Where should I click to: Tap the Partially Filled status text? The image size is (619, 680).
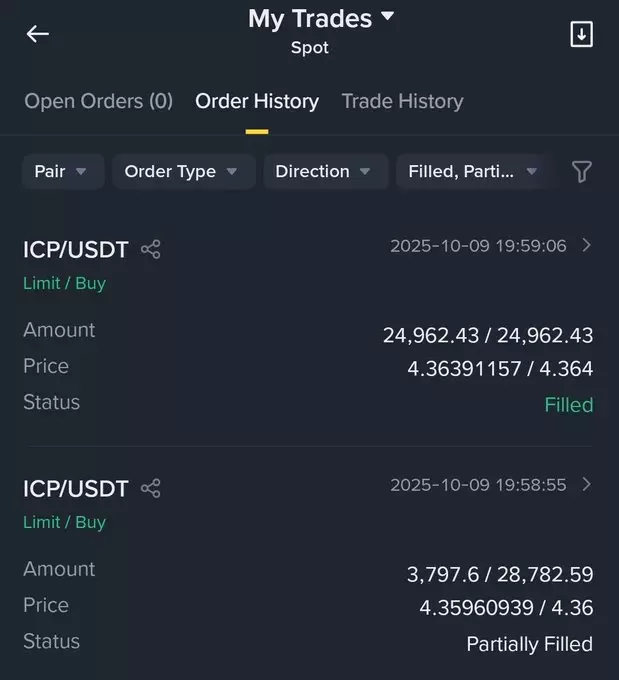(529, 644)
